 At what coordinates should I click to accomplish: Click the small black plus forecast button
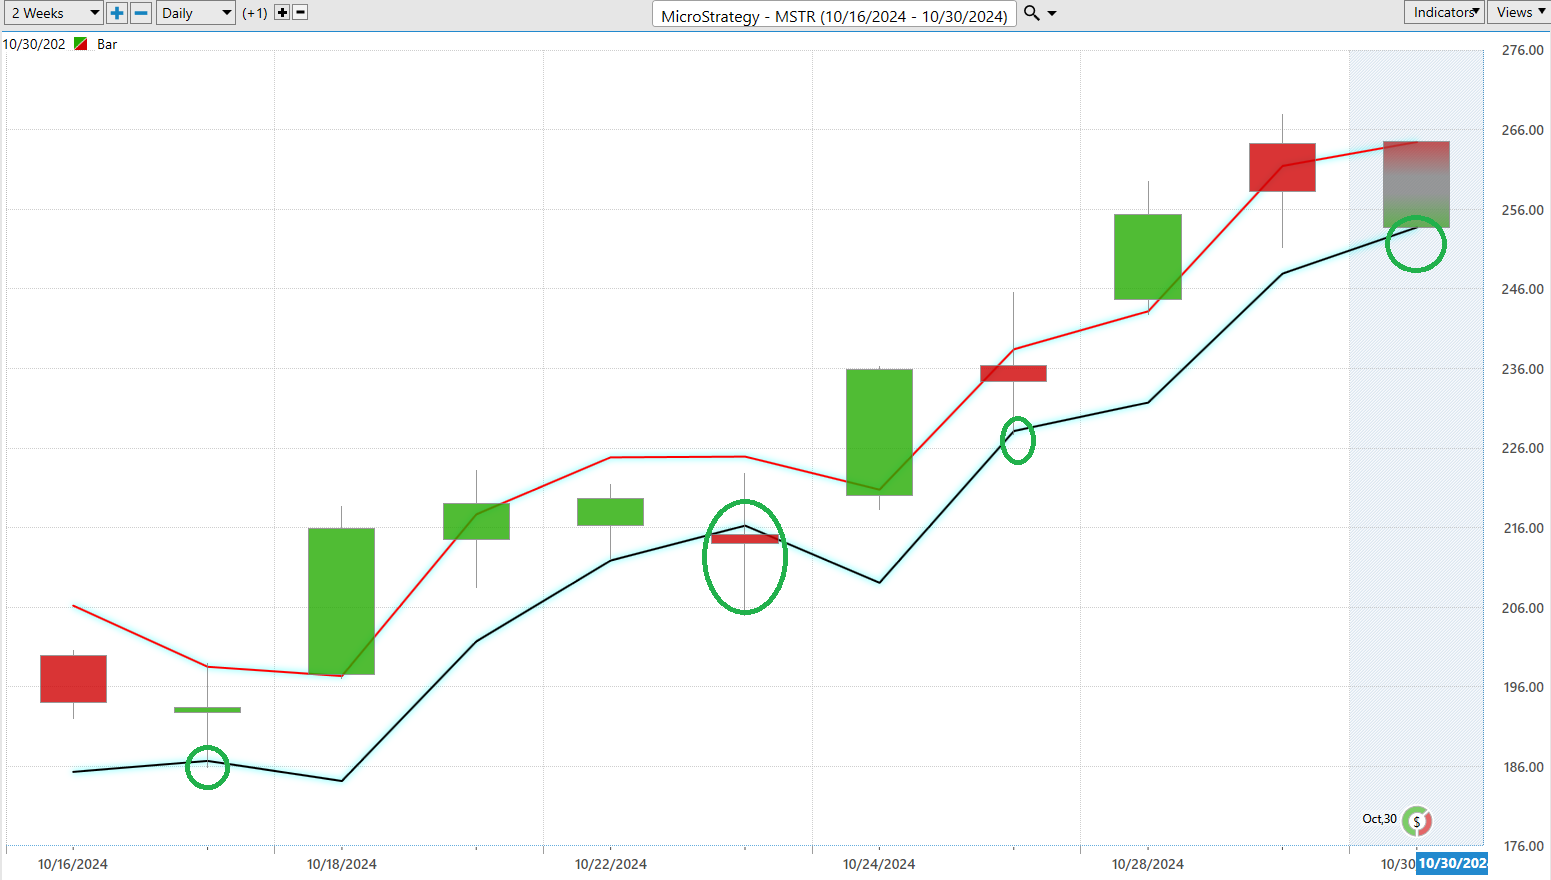click(282, 13)
